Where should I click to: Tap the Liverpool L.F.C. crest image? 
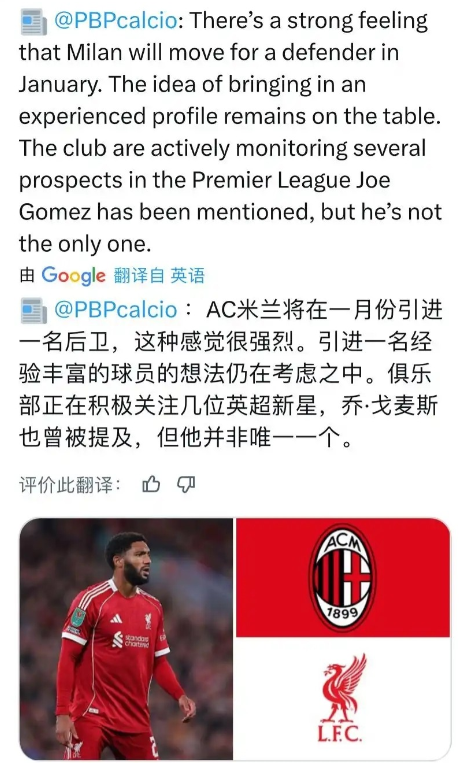[x=342, y=698]
